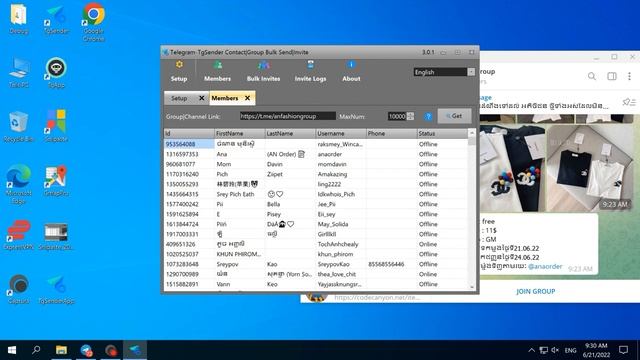Select the thea_love_chit row
640x360 pixels.
tap(316, 274)
